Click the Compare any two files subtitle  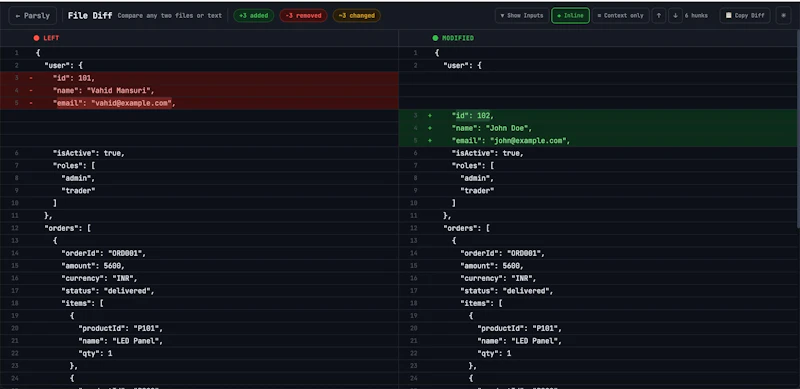coord(170,16)
